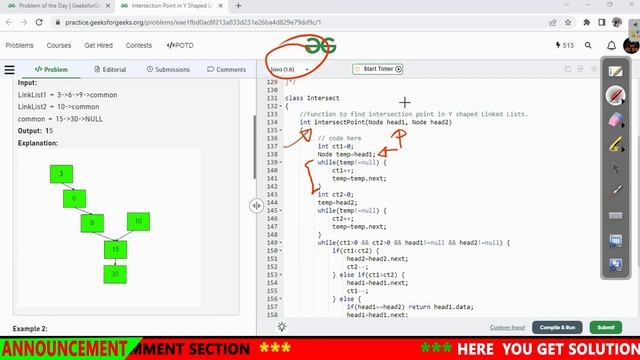Open a new browser tab
The image size is (640, 360).
238,6
